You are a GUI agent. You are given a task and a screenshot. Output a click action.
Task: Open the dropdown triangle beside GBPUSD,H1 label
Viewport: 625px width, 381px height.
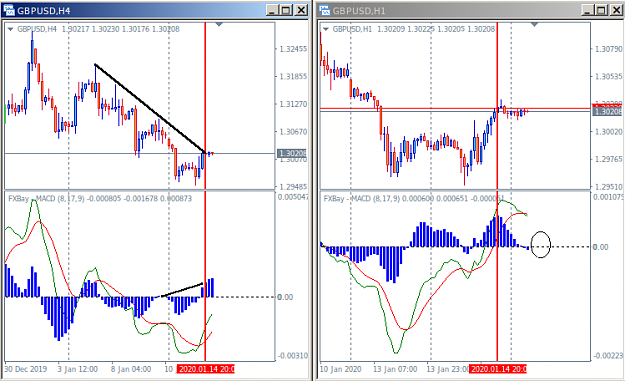[x=326, y=29]
